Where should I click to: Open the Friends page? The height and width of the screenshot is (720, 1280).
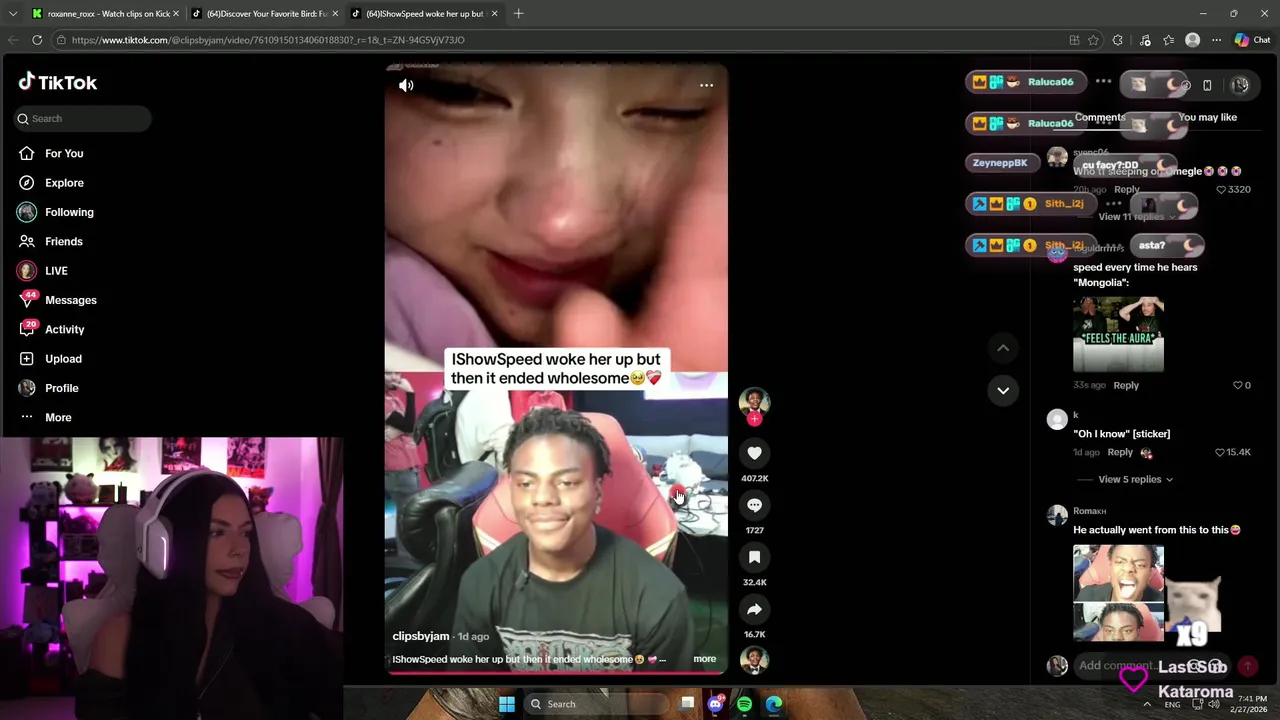(x=64, y=241)
